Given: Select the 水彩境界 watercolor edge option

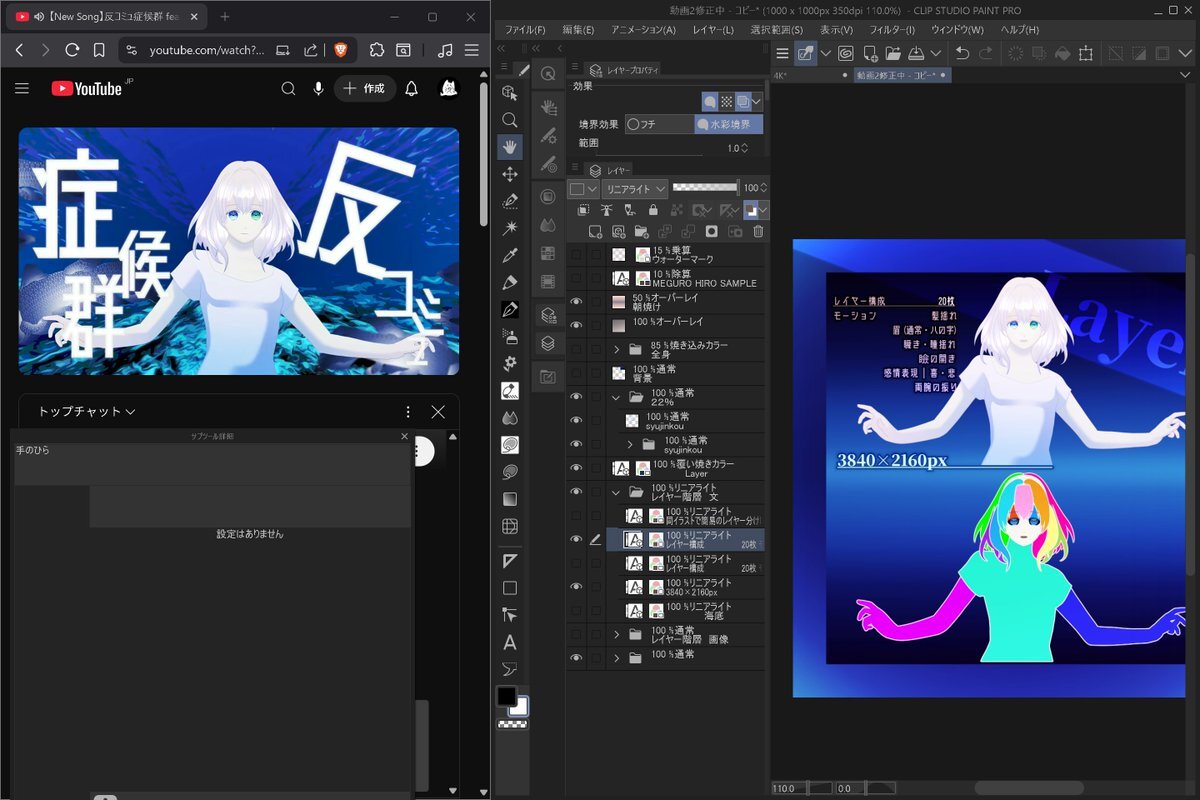Looking at the screenshot, I should pyautogui.click(x=729, y=124).
